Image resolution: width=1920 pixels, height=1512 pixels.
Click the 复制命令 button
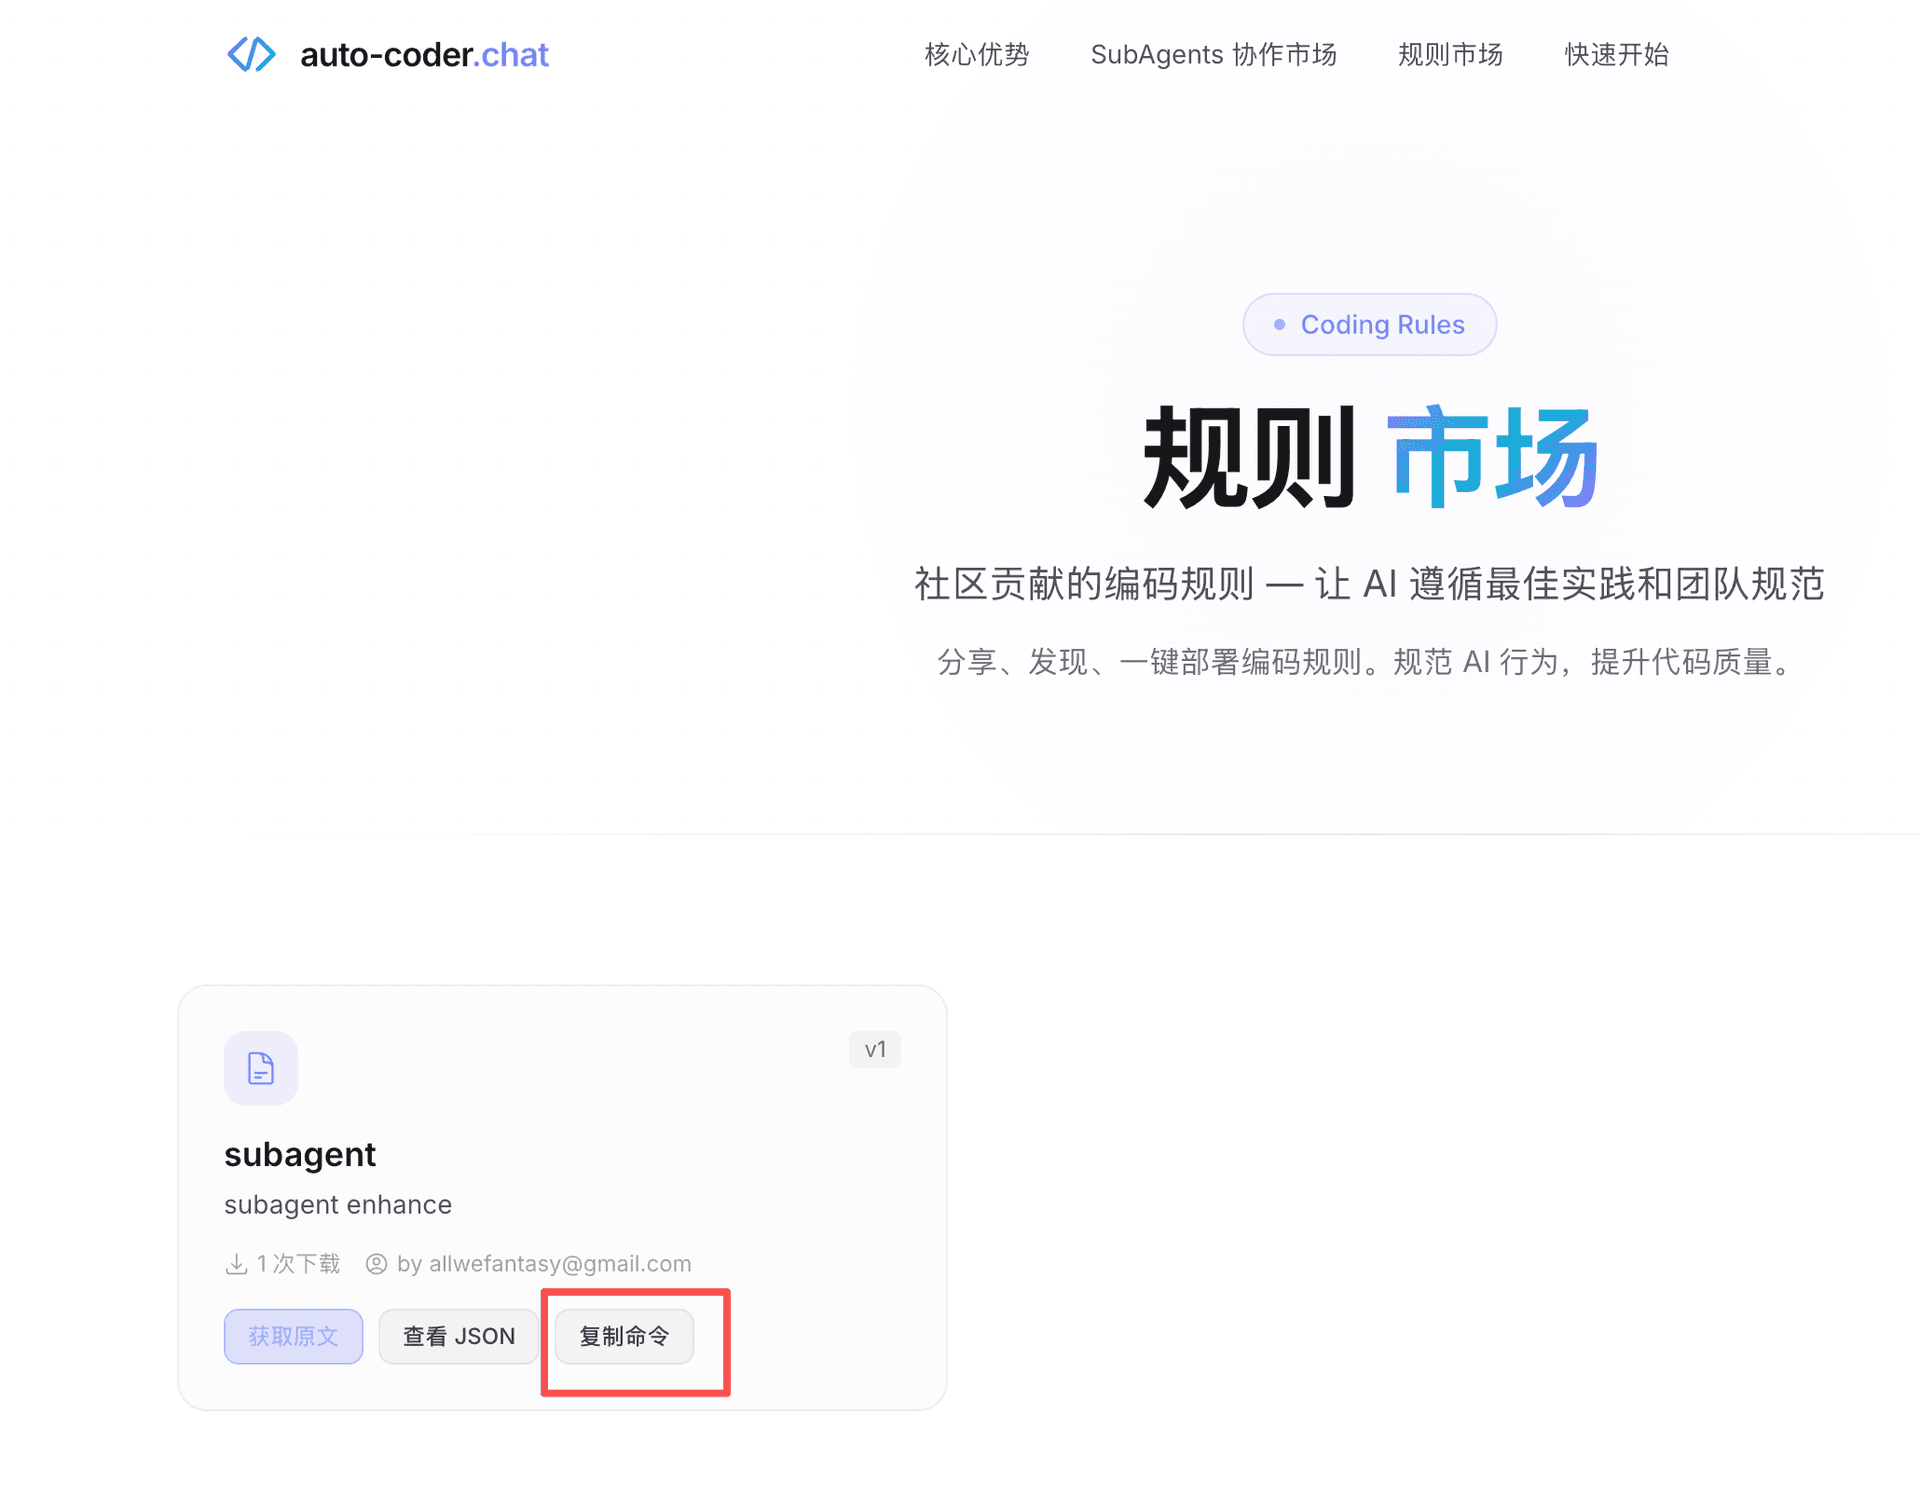623,1336
